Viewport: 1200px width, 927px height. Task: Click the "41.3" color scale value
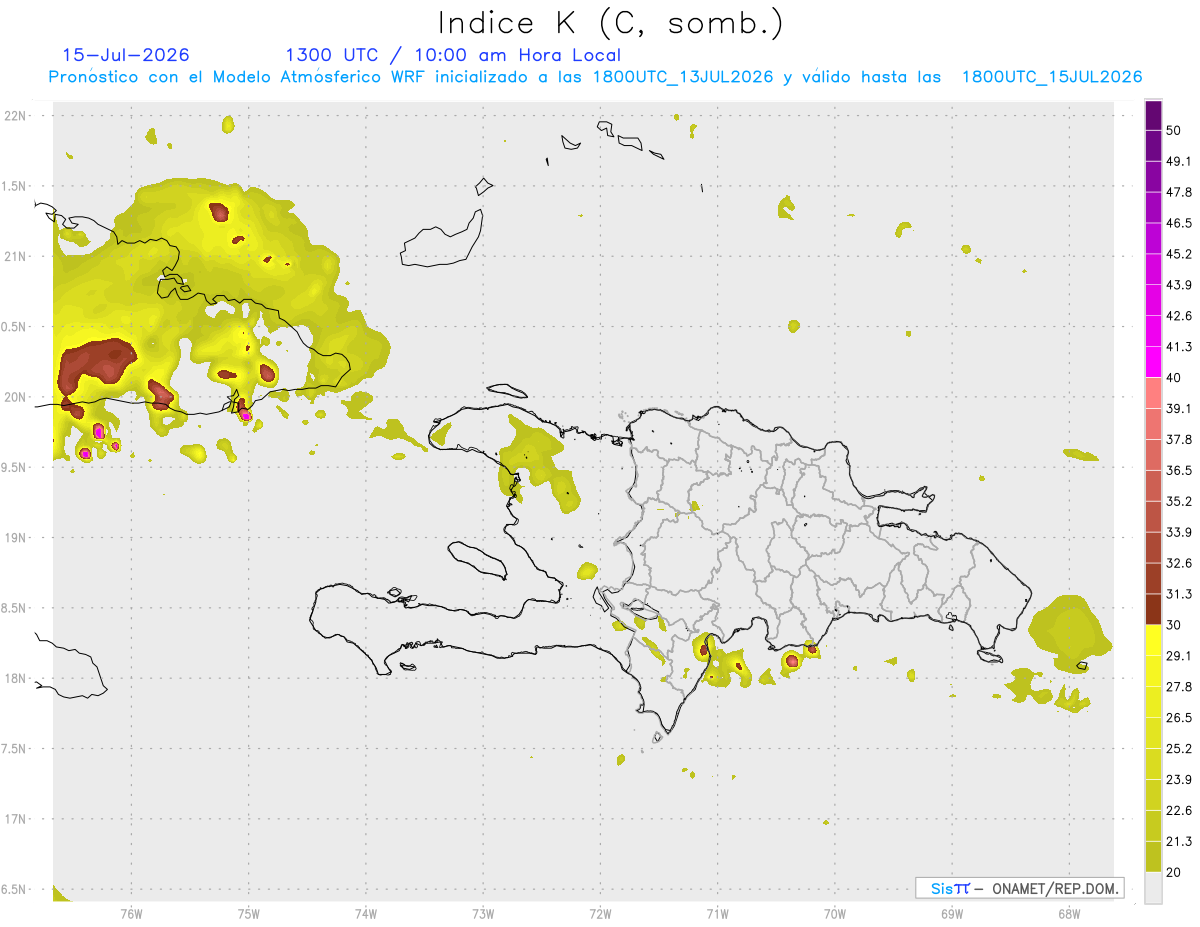coord(1179,347)
